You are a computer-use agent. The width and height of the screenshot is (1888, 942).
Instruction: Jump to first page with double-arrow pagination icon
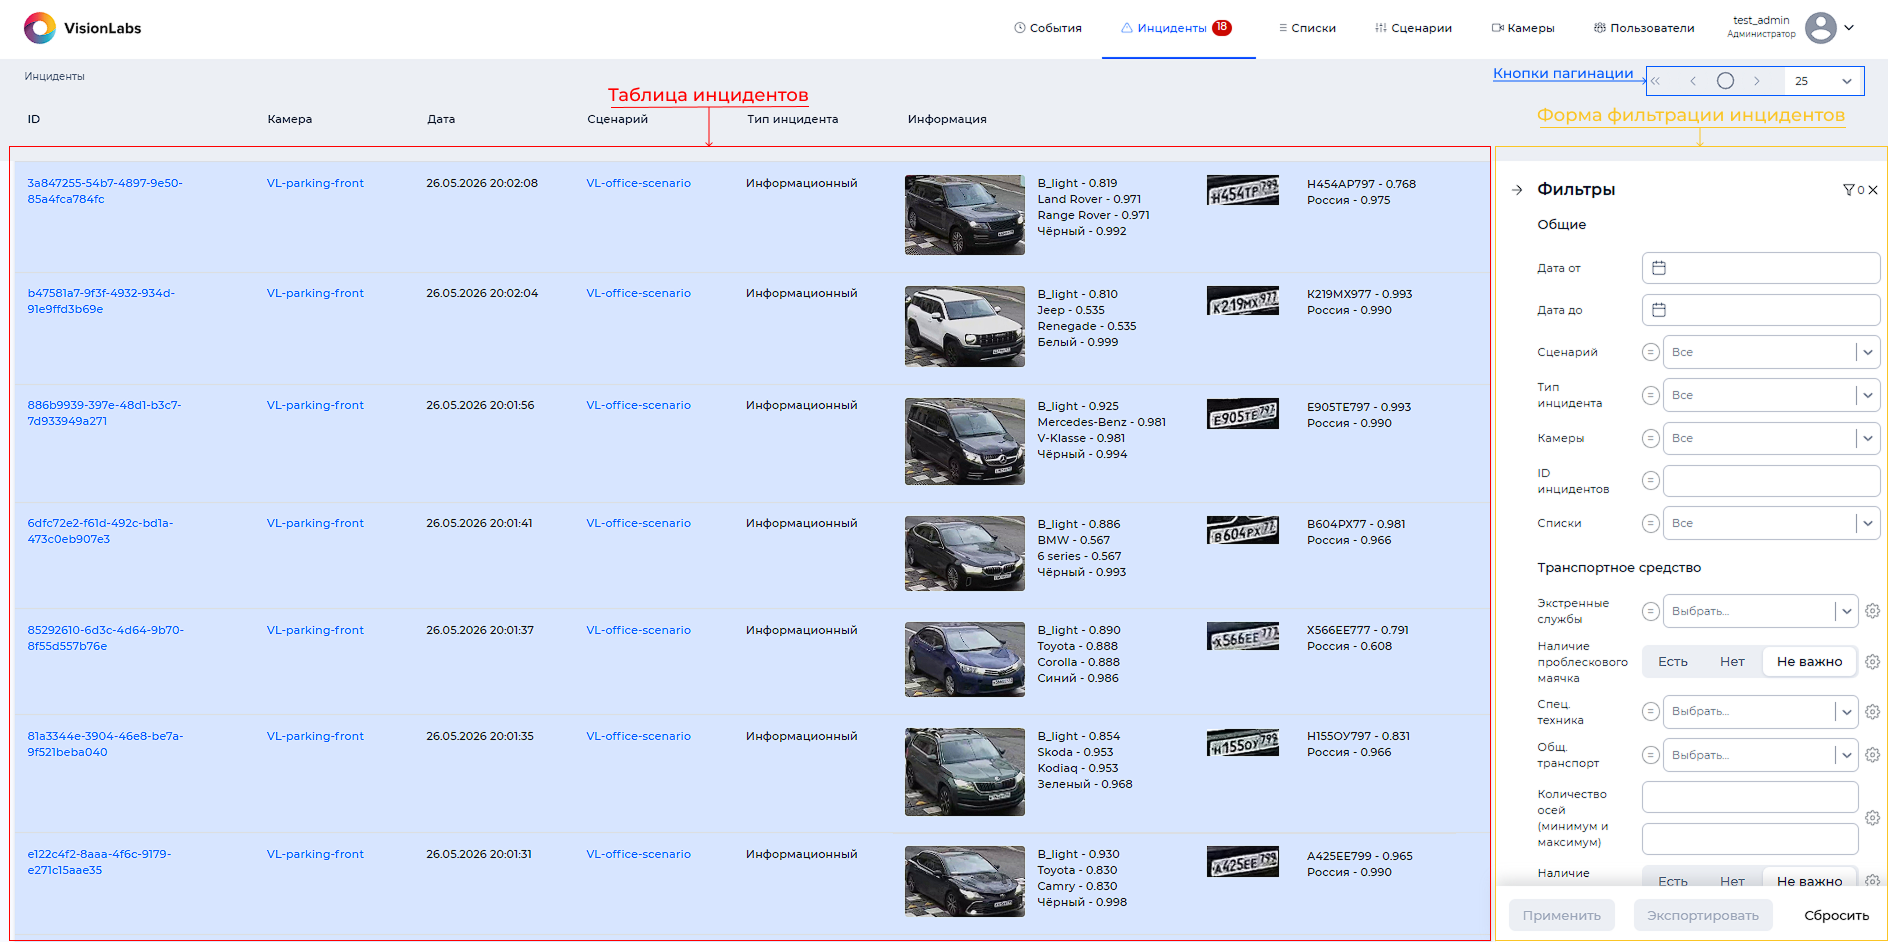pyautogui.click(x=1656, y=81)
